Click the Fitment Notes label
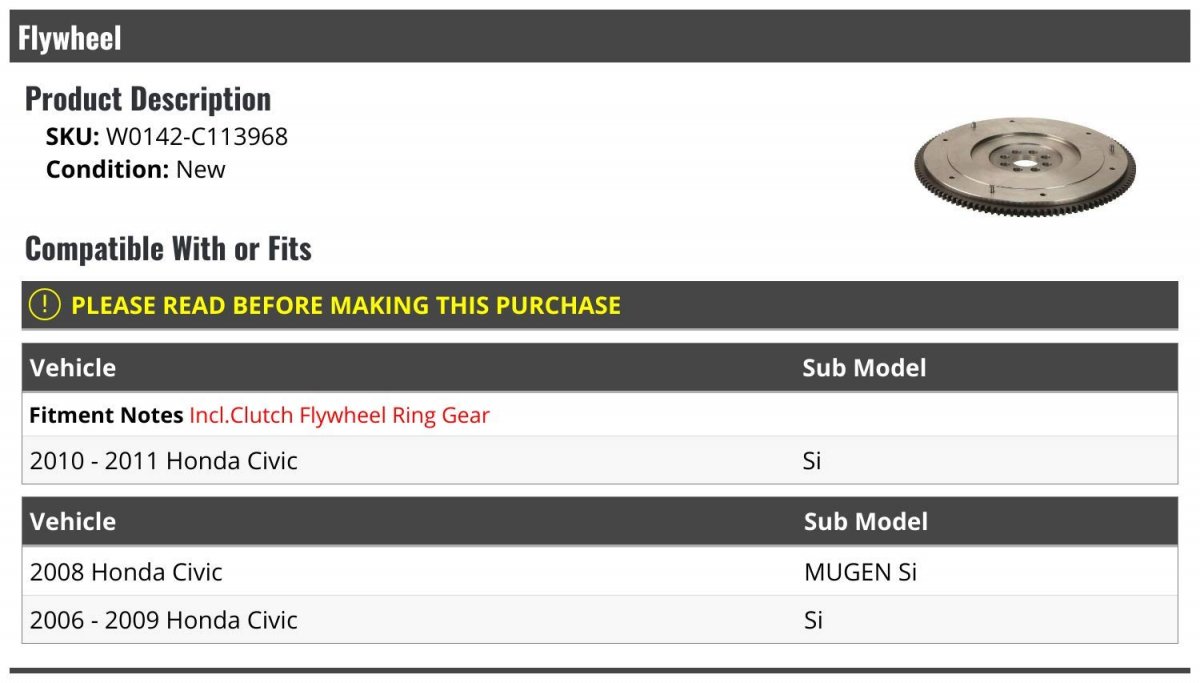This screenshot has height=683, width=1200. pos(106,415)
